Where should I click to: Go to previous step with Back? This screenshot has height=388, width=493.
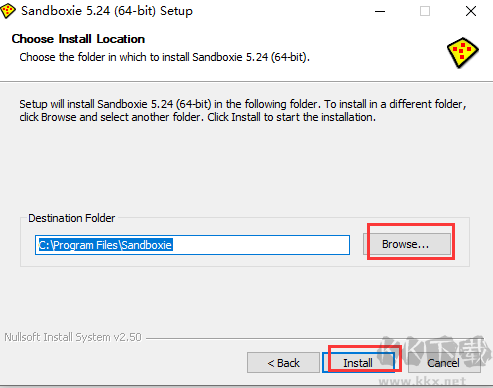(283, 363)
